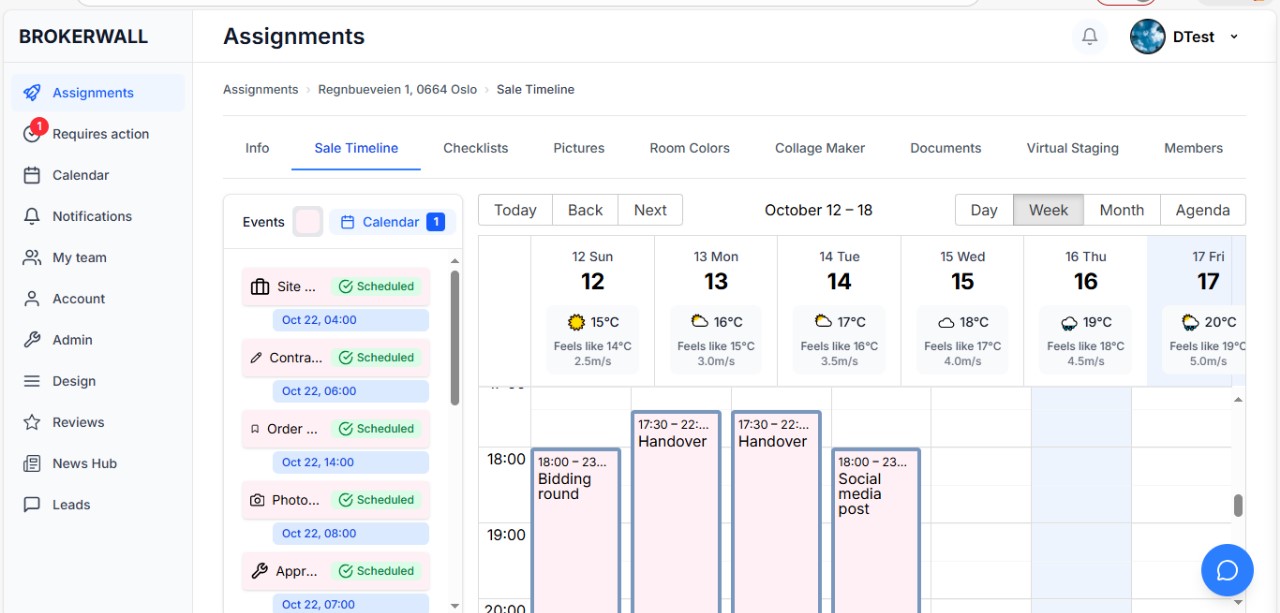Open the Calendar filter selector
The image size is (1280, 613).
click(391, 221)
